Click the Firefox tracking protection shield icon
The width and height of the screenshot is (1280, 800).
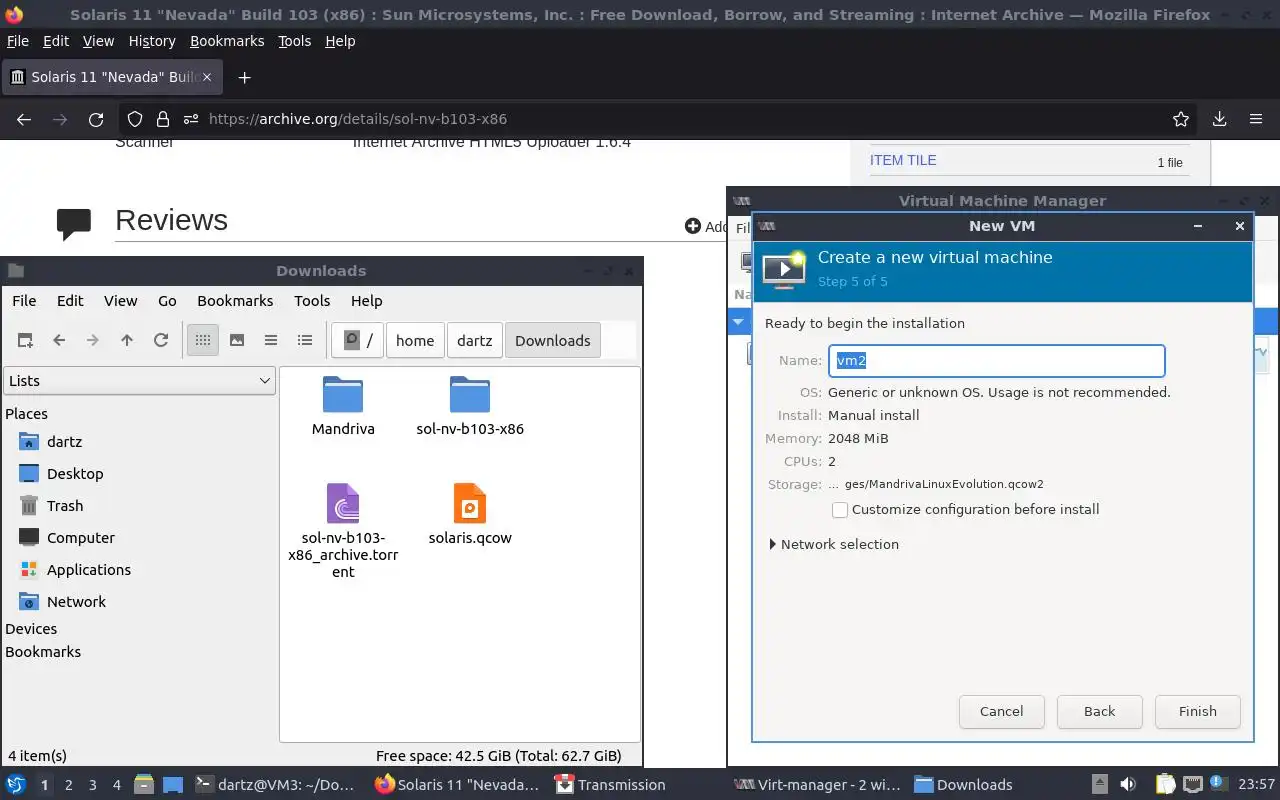click(136, 119)
